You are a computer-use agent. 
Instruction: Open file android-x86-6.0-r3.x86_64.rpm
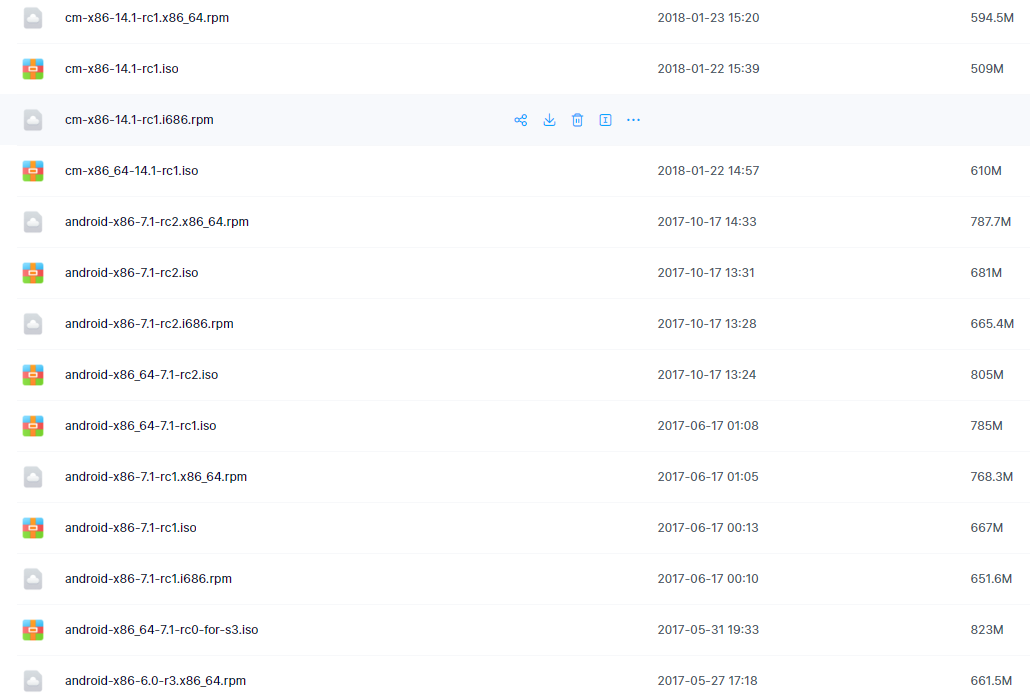156,681
